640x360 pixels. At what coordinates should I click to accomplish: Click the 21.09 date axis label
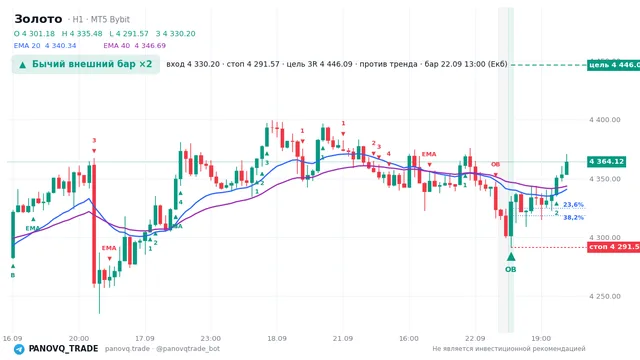click(x=342, y=338)
